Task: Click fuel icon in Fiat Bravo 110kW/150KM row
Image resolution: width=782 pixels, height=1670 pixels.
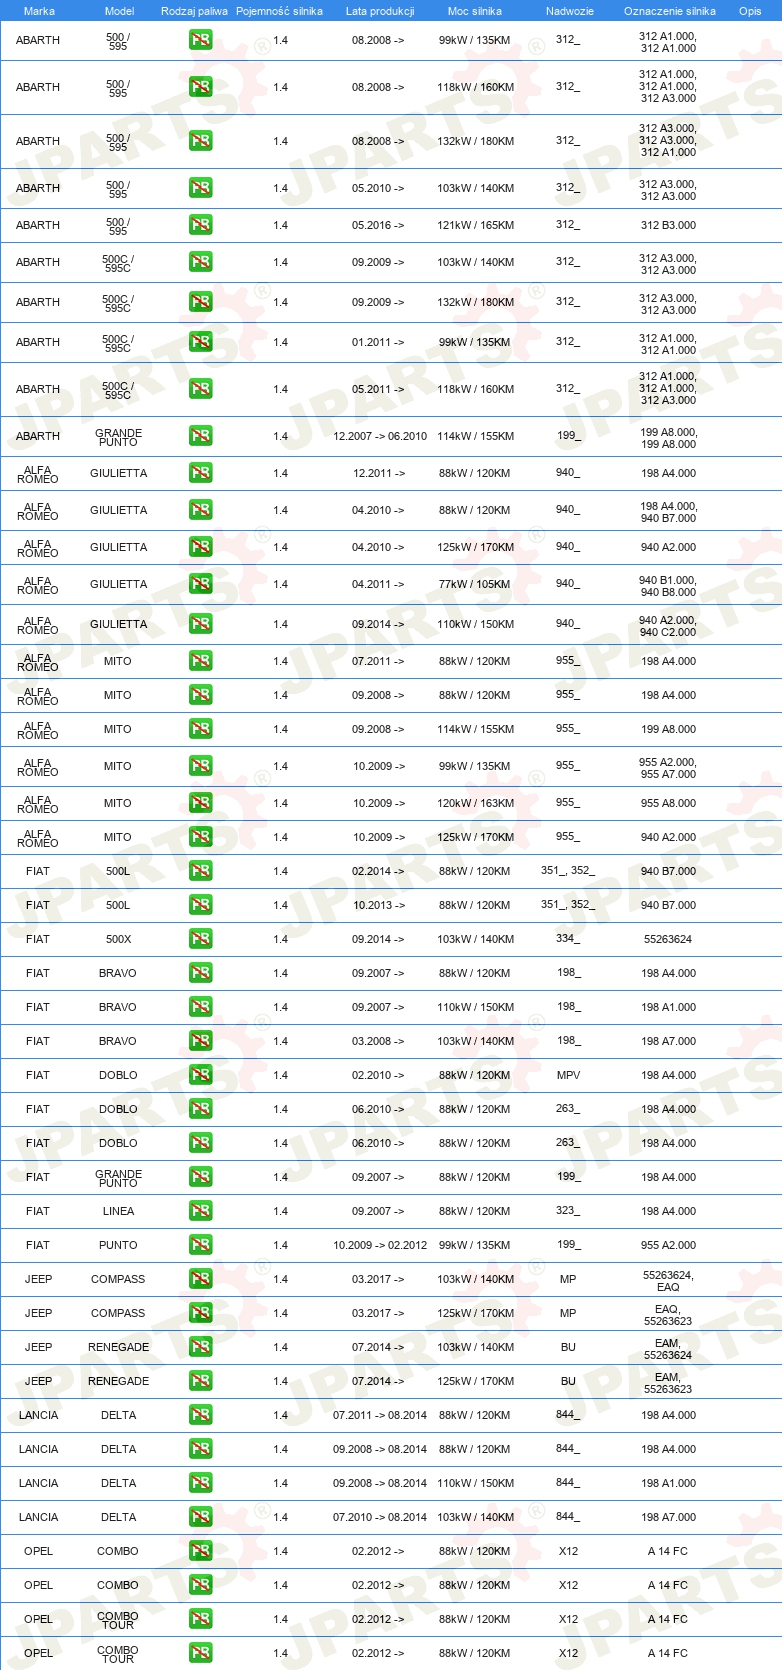Action: pos(200,1007)
